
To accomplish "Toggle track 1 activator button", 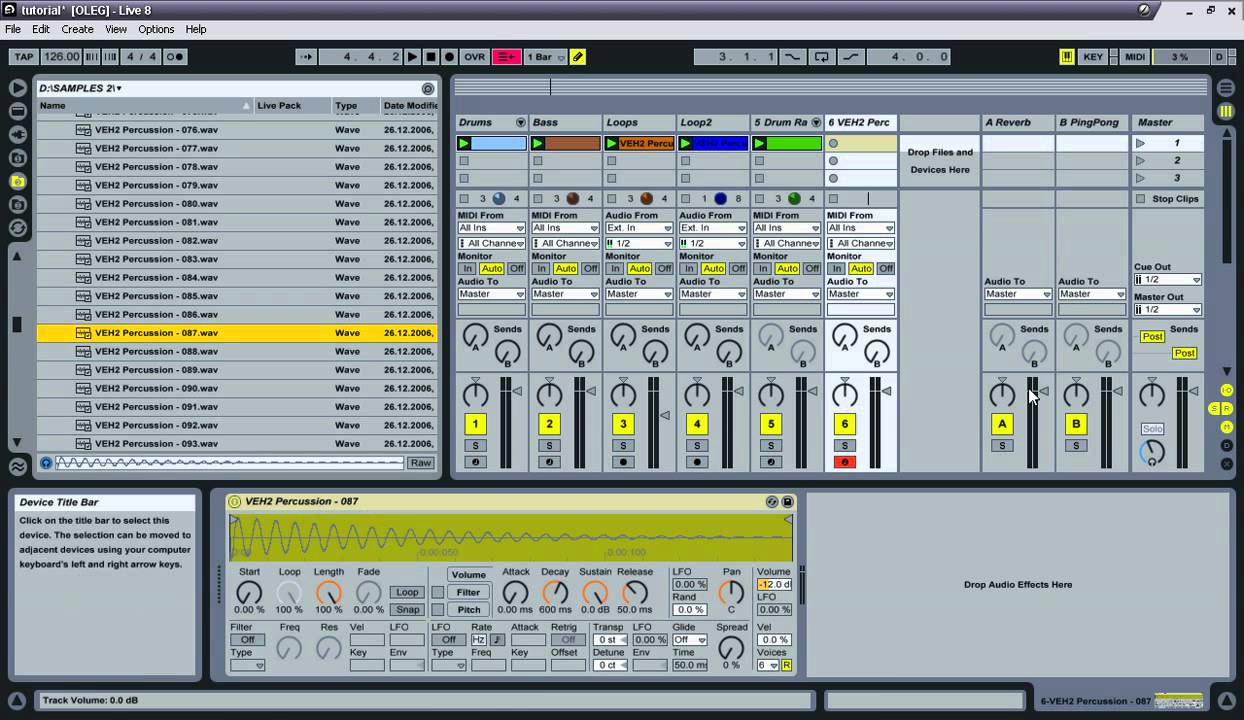I will (475, 424).
